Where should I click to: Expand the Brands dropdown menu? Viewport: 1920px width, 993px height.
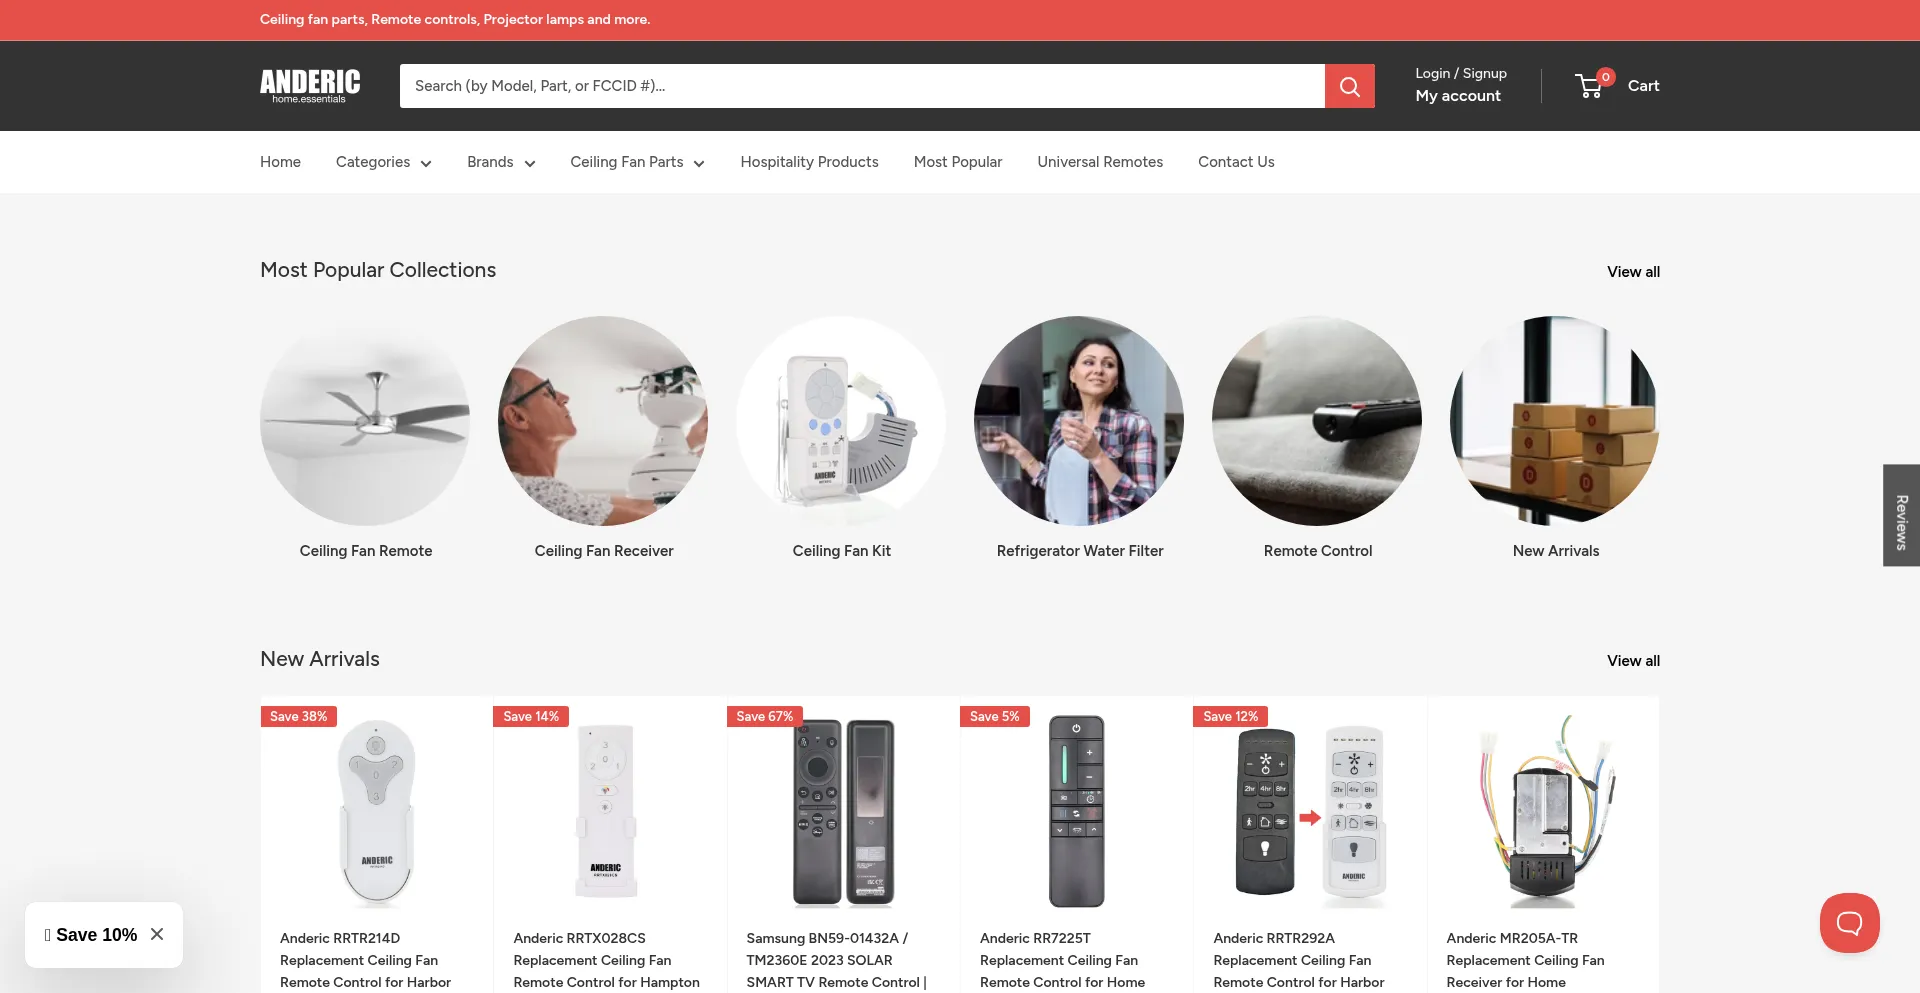[x=501, y=162]
